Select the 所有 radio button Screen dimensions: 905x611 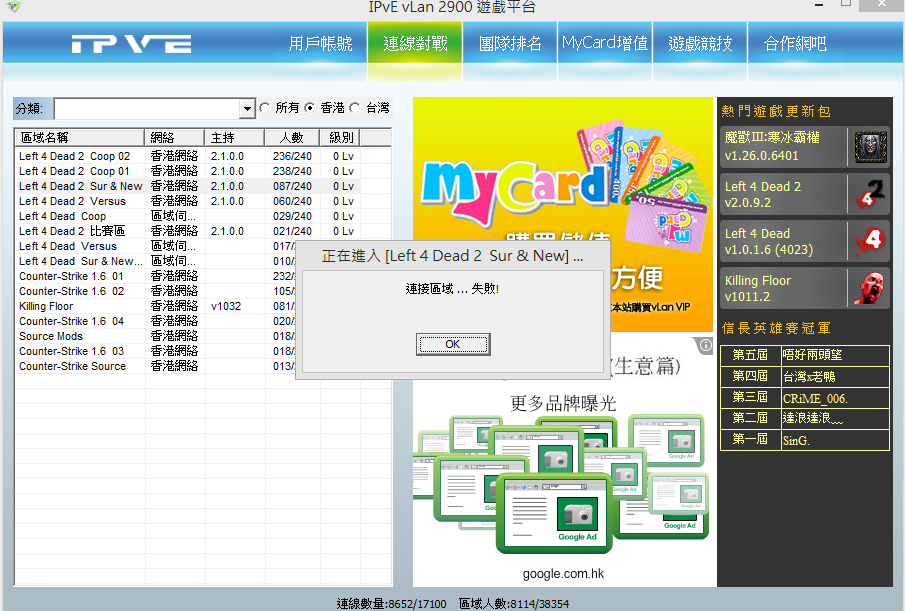click(x=265, y=108)
